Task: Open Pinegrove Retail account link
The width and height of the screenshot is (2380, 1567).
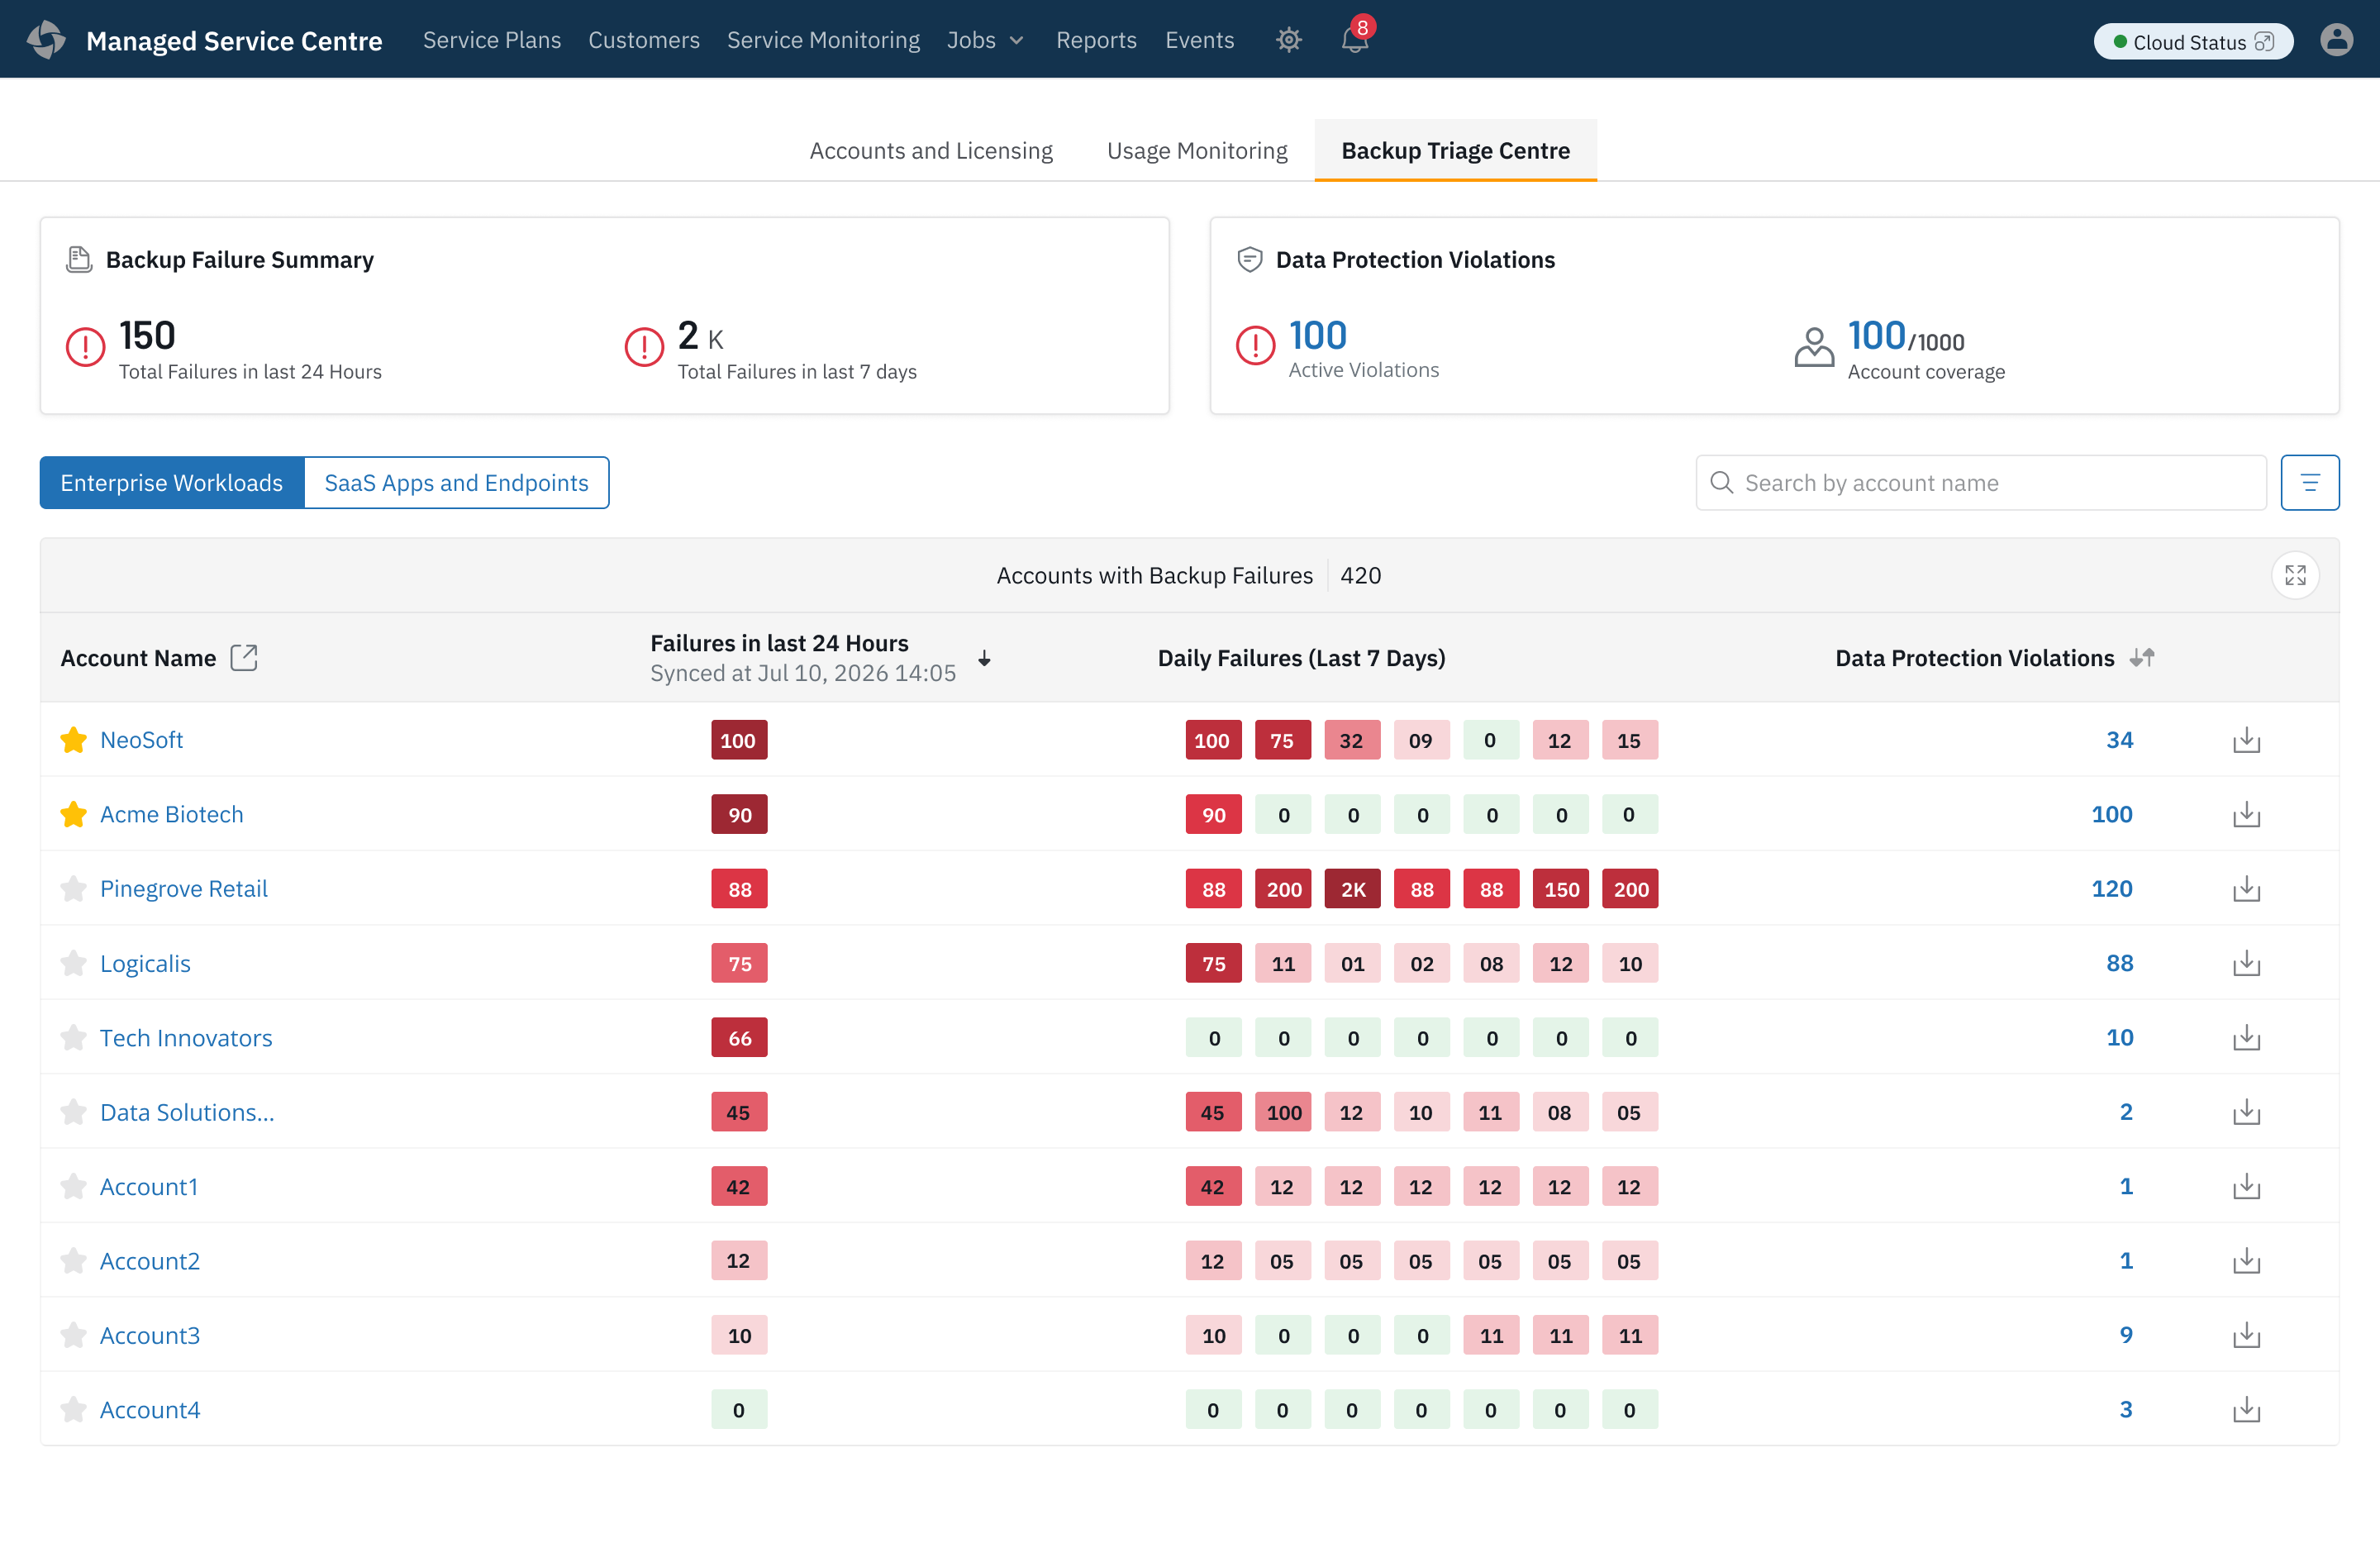Action: coord(184,889)
